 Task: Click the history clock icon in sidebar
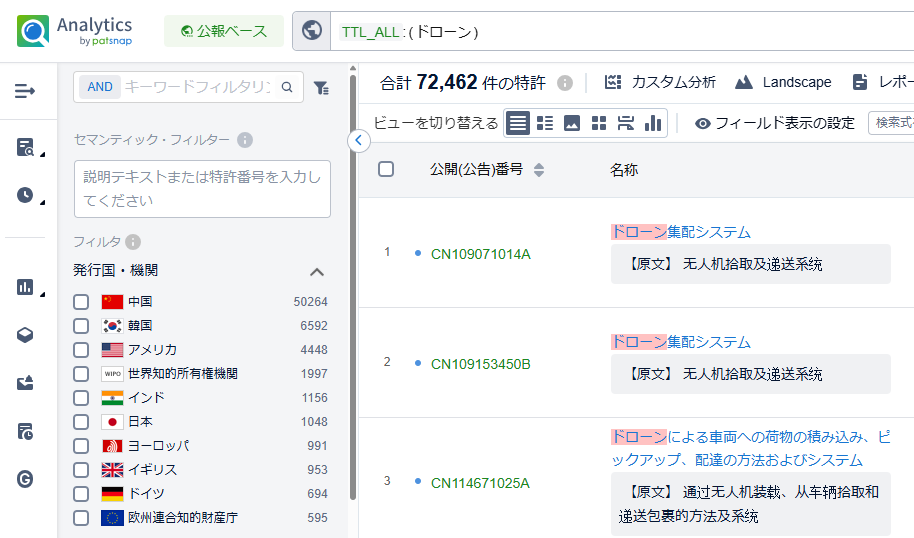click(26, 195)
